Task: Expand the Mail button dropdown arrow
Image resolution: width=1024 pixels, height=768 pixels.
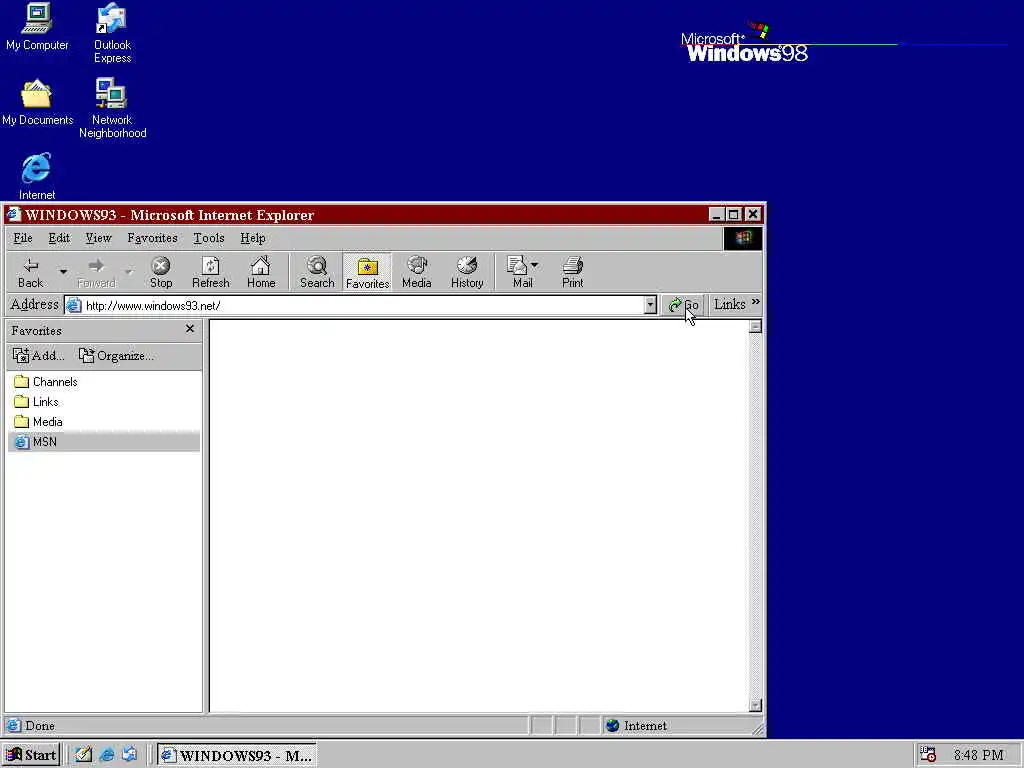Action: pyautogui.click(x=535, y=264)
